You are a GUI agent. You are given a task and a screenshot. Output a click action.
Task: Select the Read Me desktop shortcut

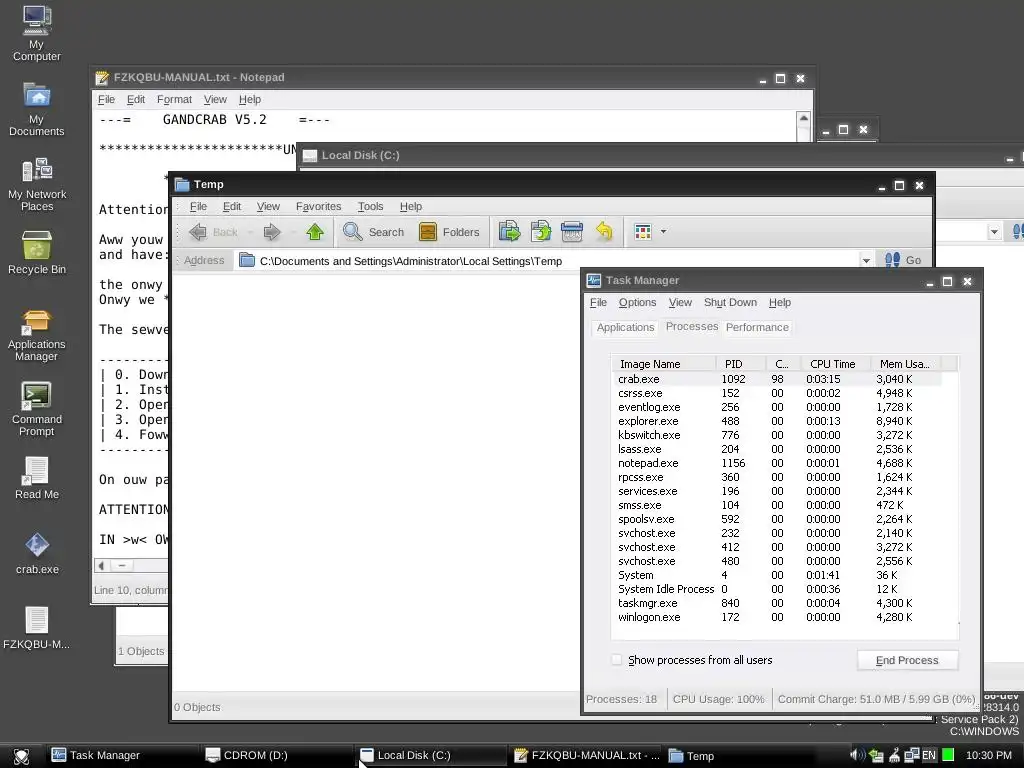37,478
